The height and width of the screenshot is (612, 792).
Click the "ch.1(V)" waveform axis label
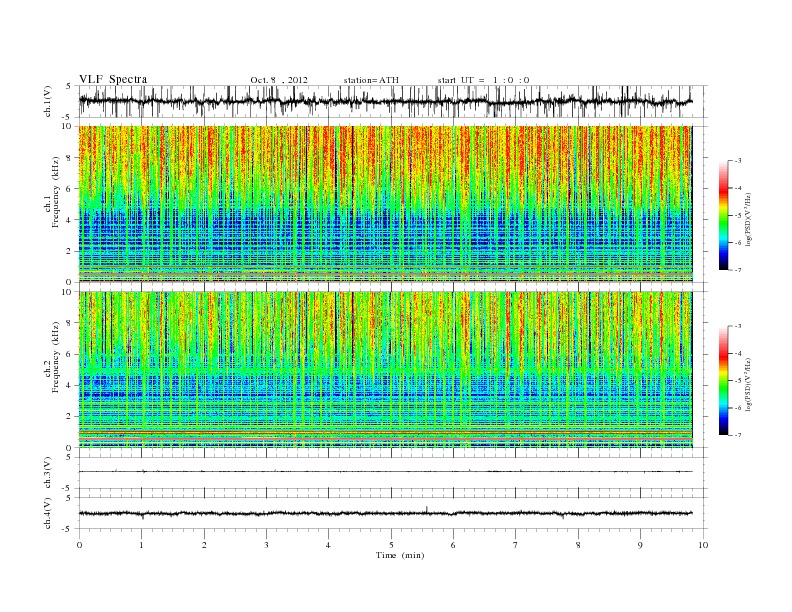pyautogui.click(x=47, y=101)
